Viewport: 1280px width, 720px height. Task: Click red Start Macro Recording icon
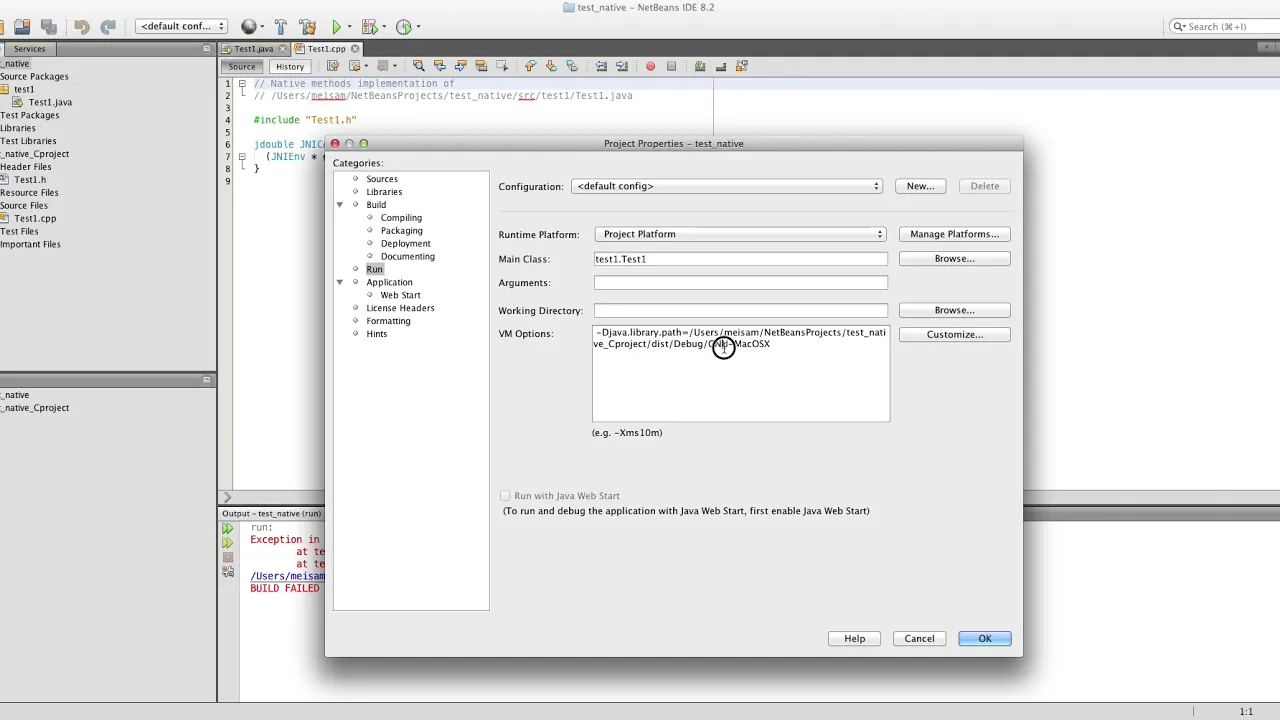click(x=650, y=66)
